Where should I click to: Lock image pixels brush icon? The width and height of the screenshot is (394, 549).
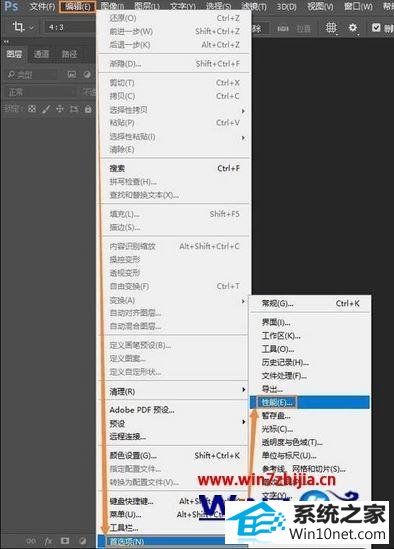pos(46,109)
